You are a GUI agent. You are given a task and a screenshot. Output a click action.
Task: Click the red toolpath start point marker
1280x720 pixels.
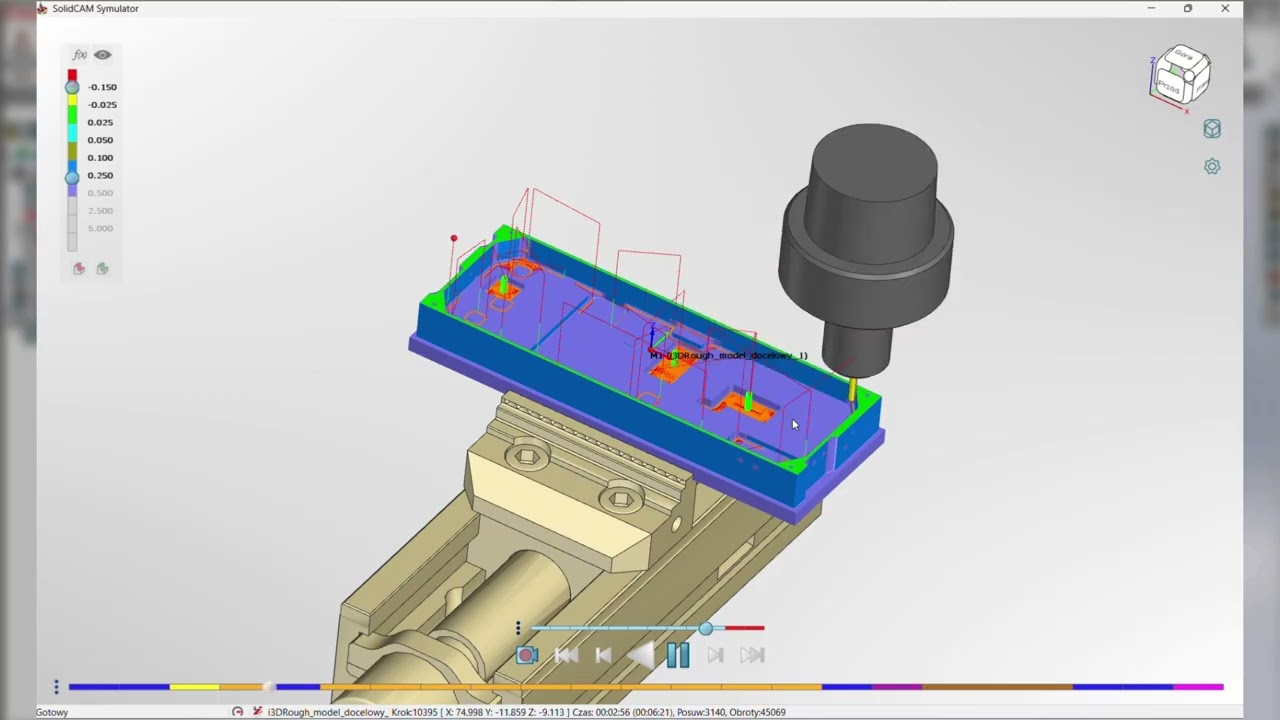click(453, 238)
